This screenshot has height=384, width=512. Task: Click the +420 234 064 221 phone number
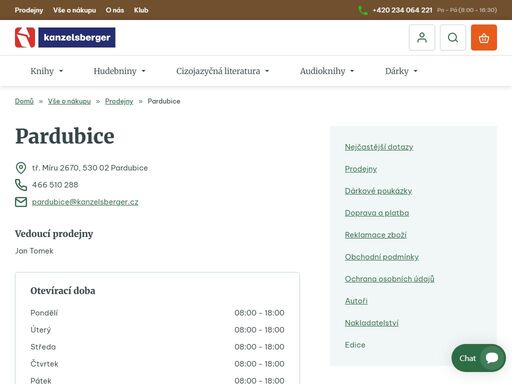point(402,10)
